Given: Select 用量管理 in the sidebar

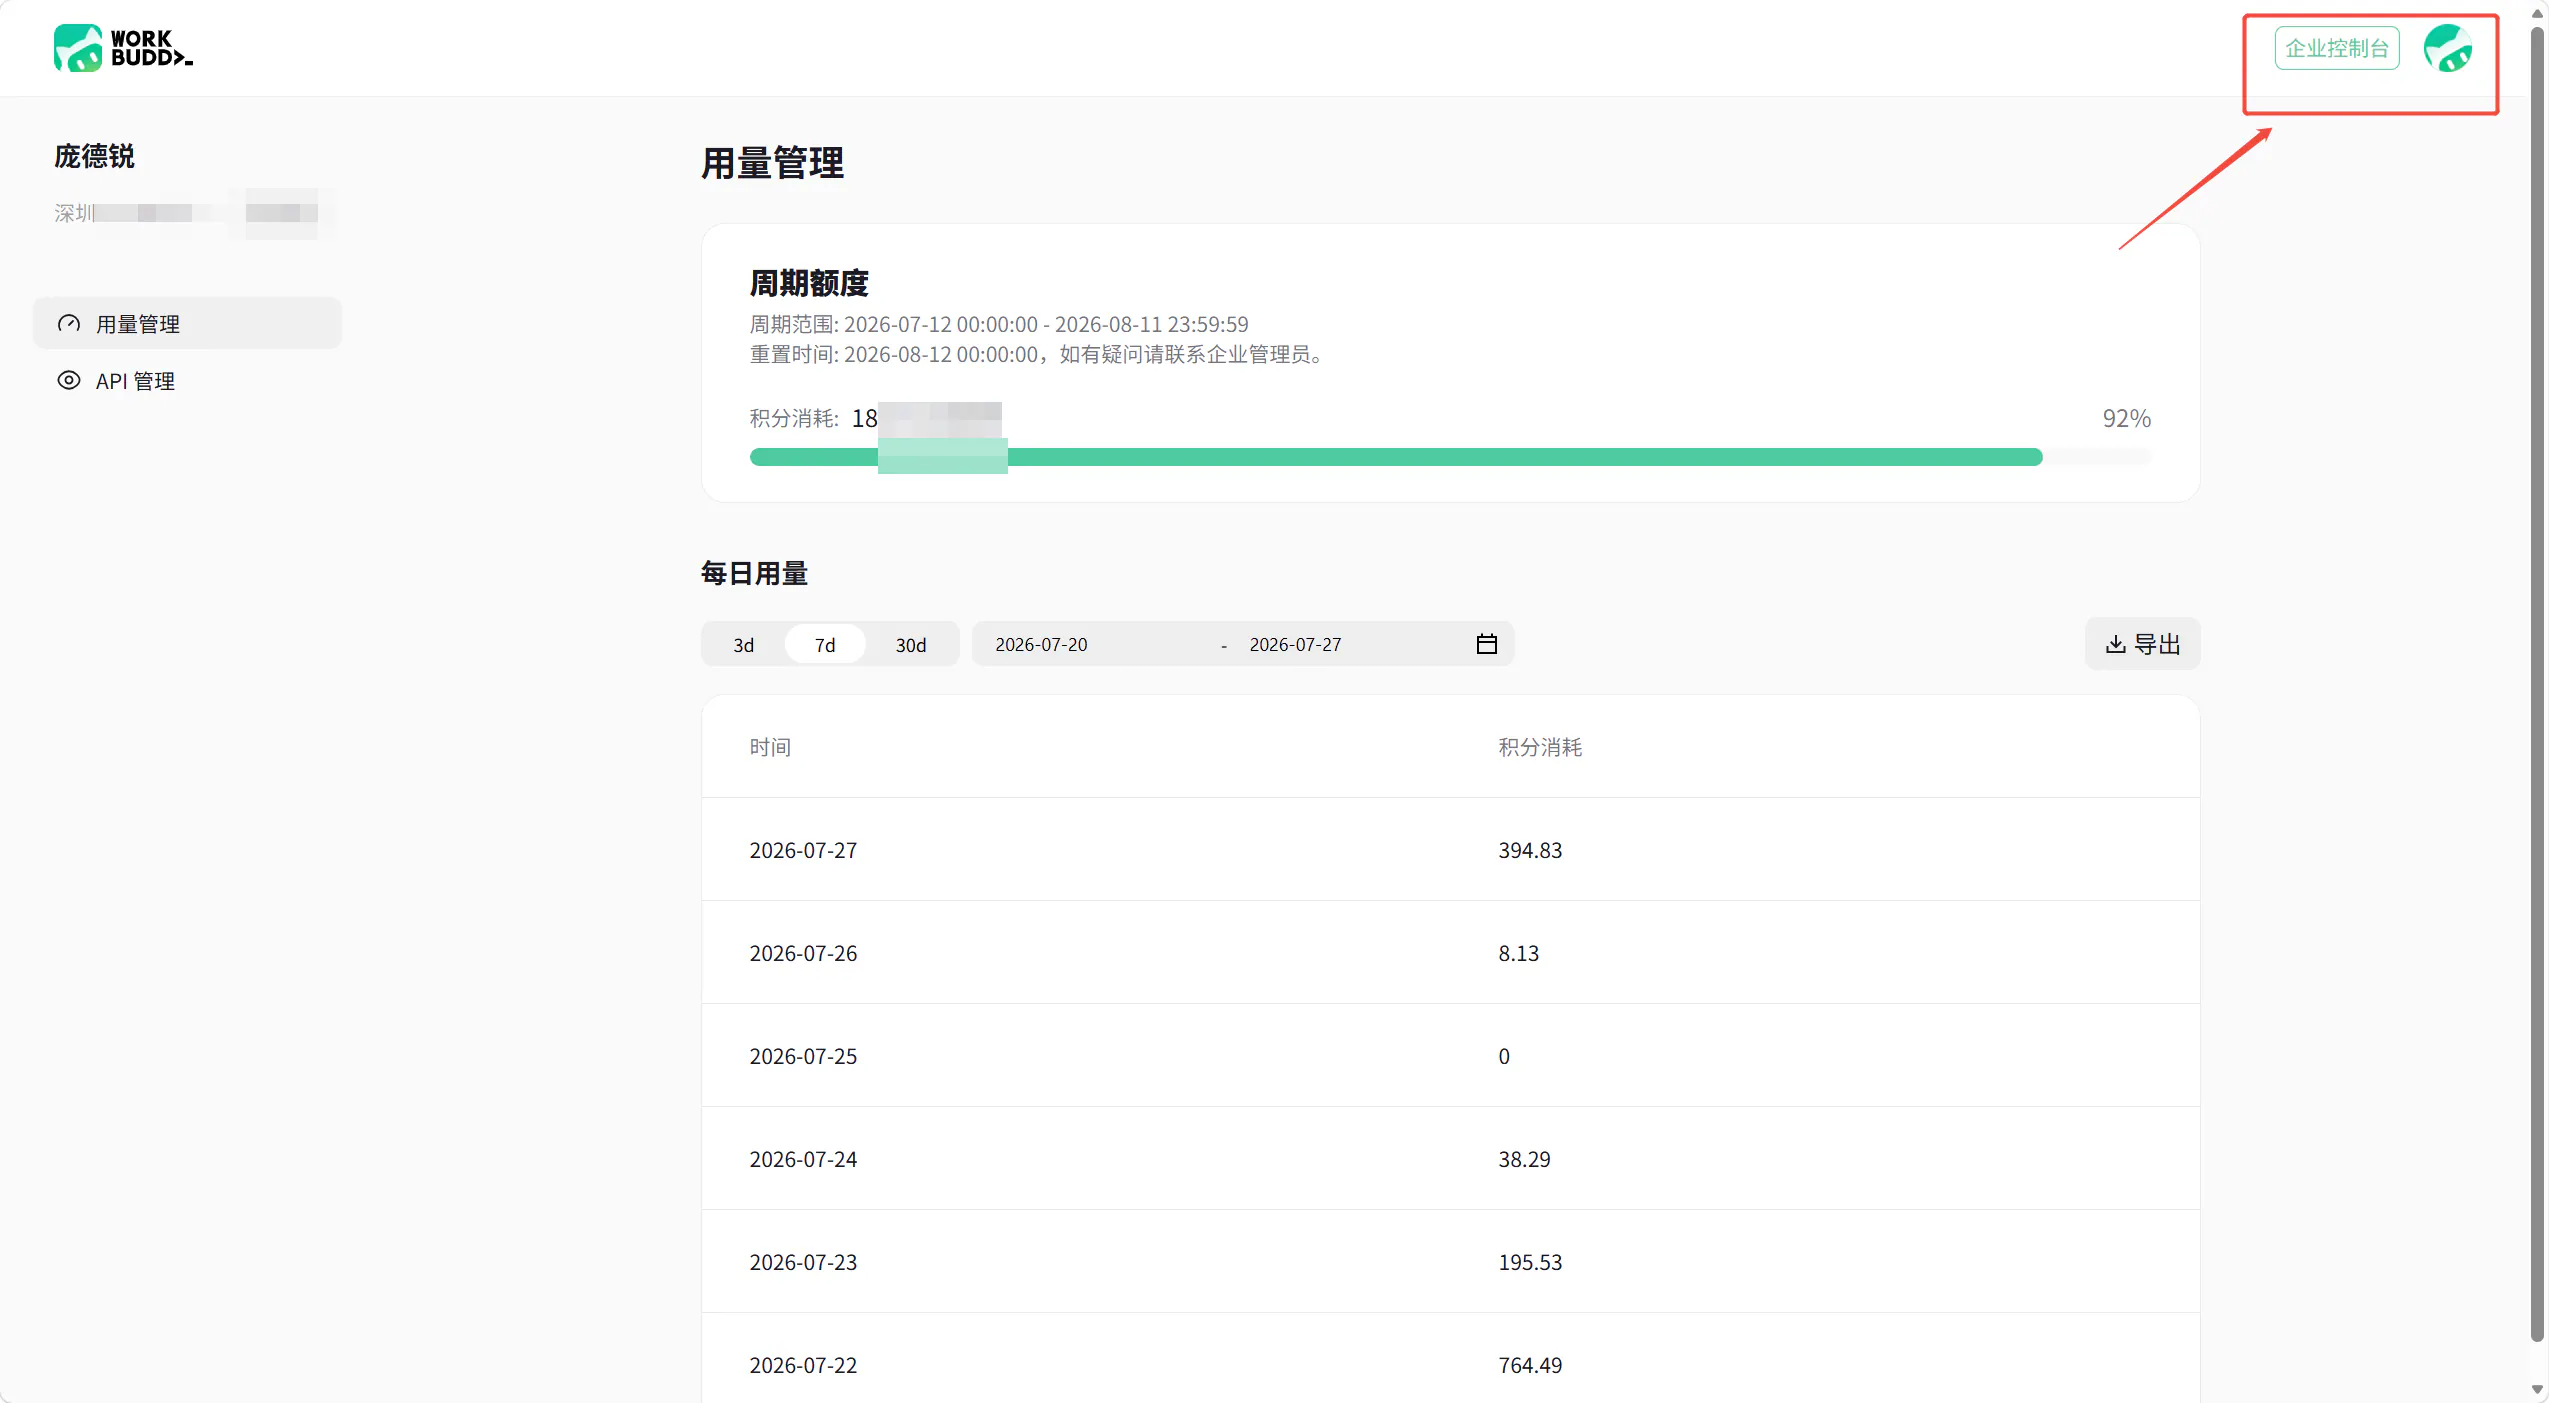Looking at the screenshot, I should (188, 323).
